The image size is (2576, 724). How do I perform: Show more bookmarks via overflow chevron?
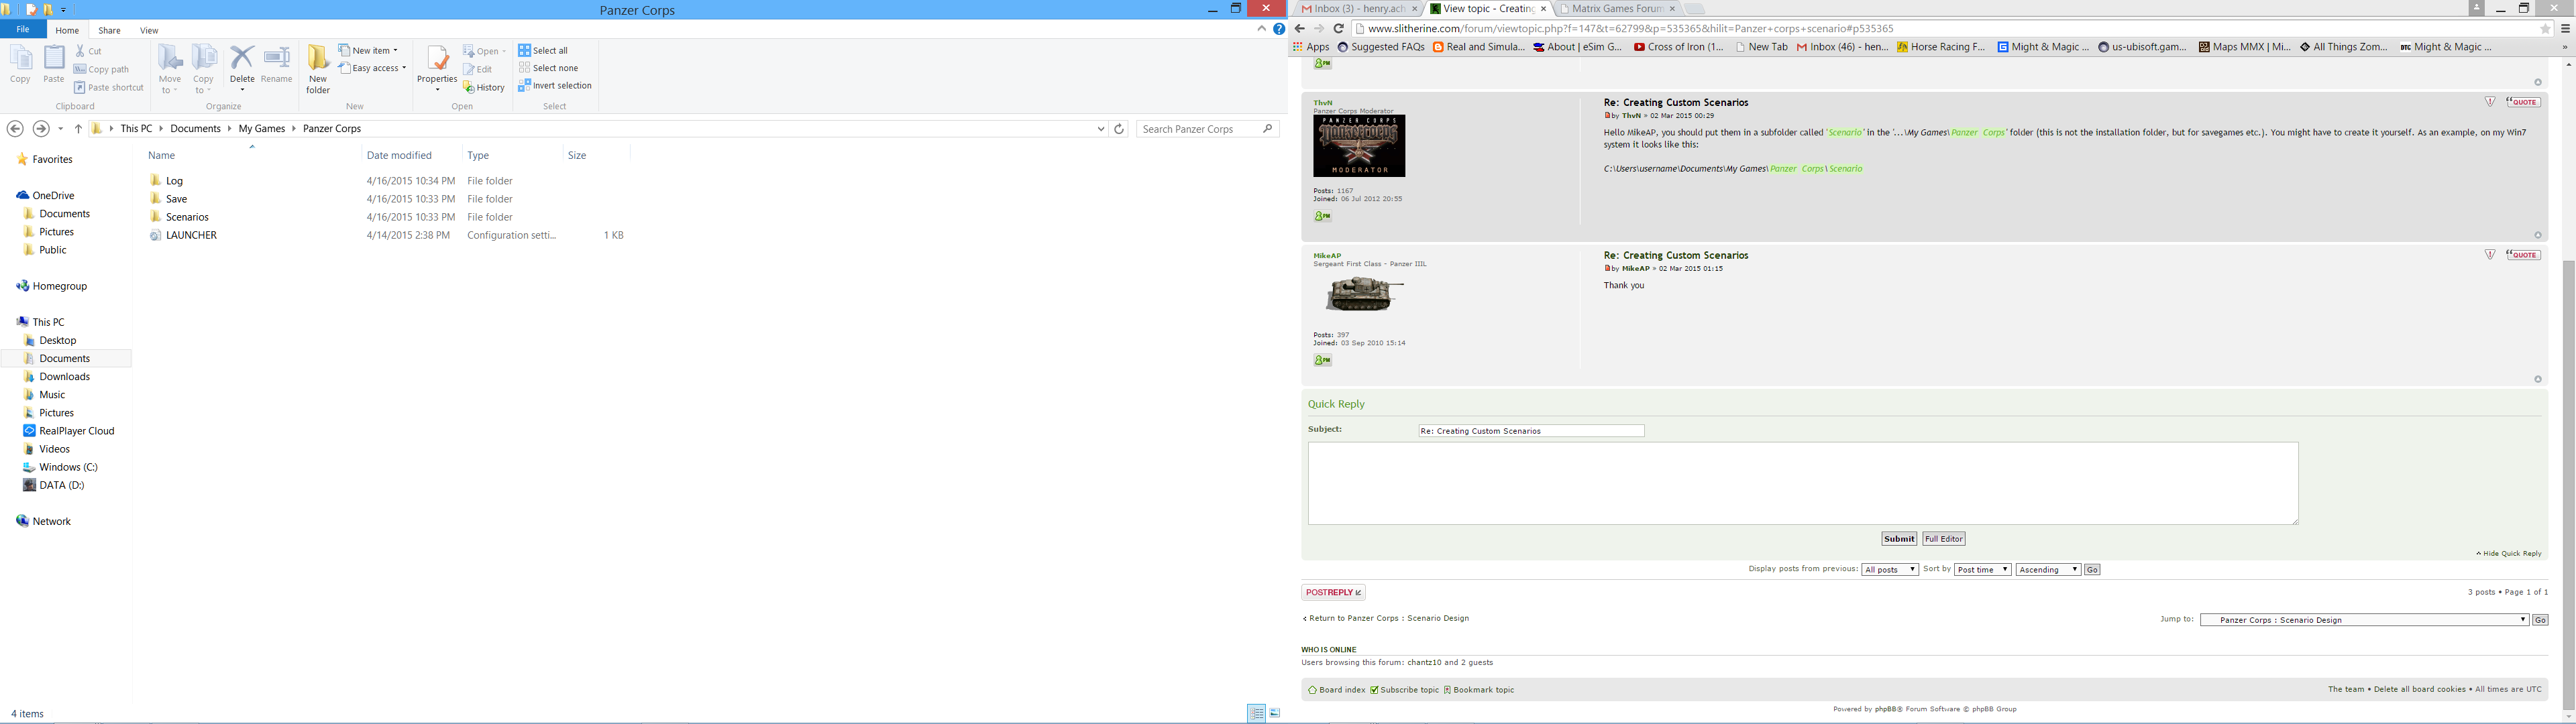(2564, 47)
